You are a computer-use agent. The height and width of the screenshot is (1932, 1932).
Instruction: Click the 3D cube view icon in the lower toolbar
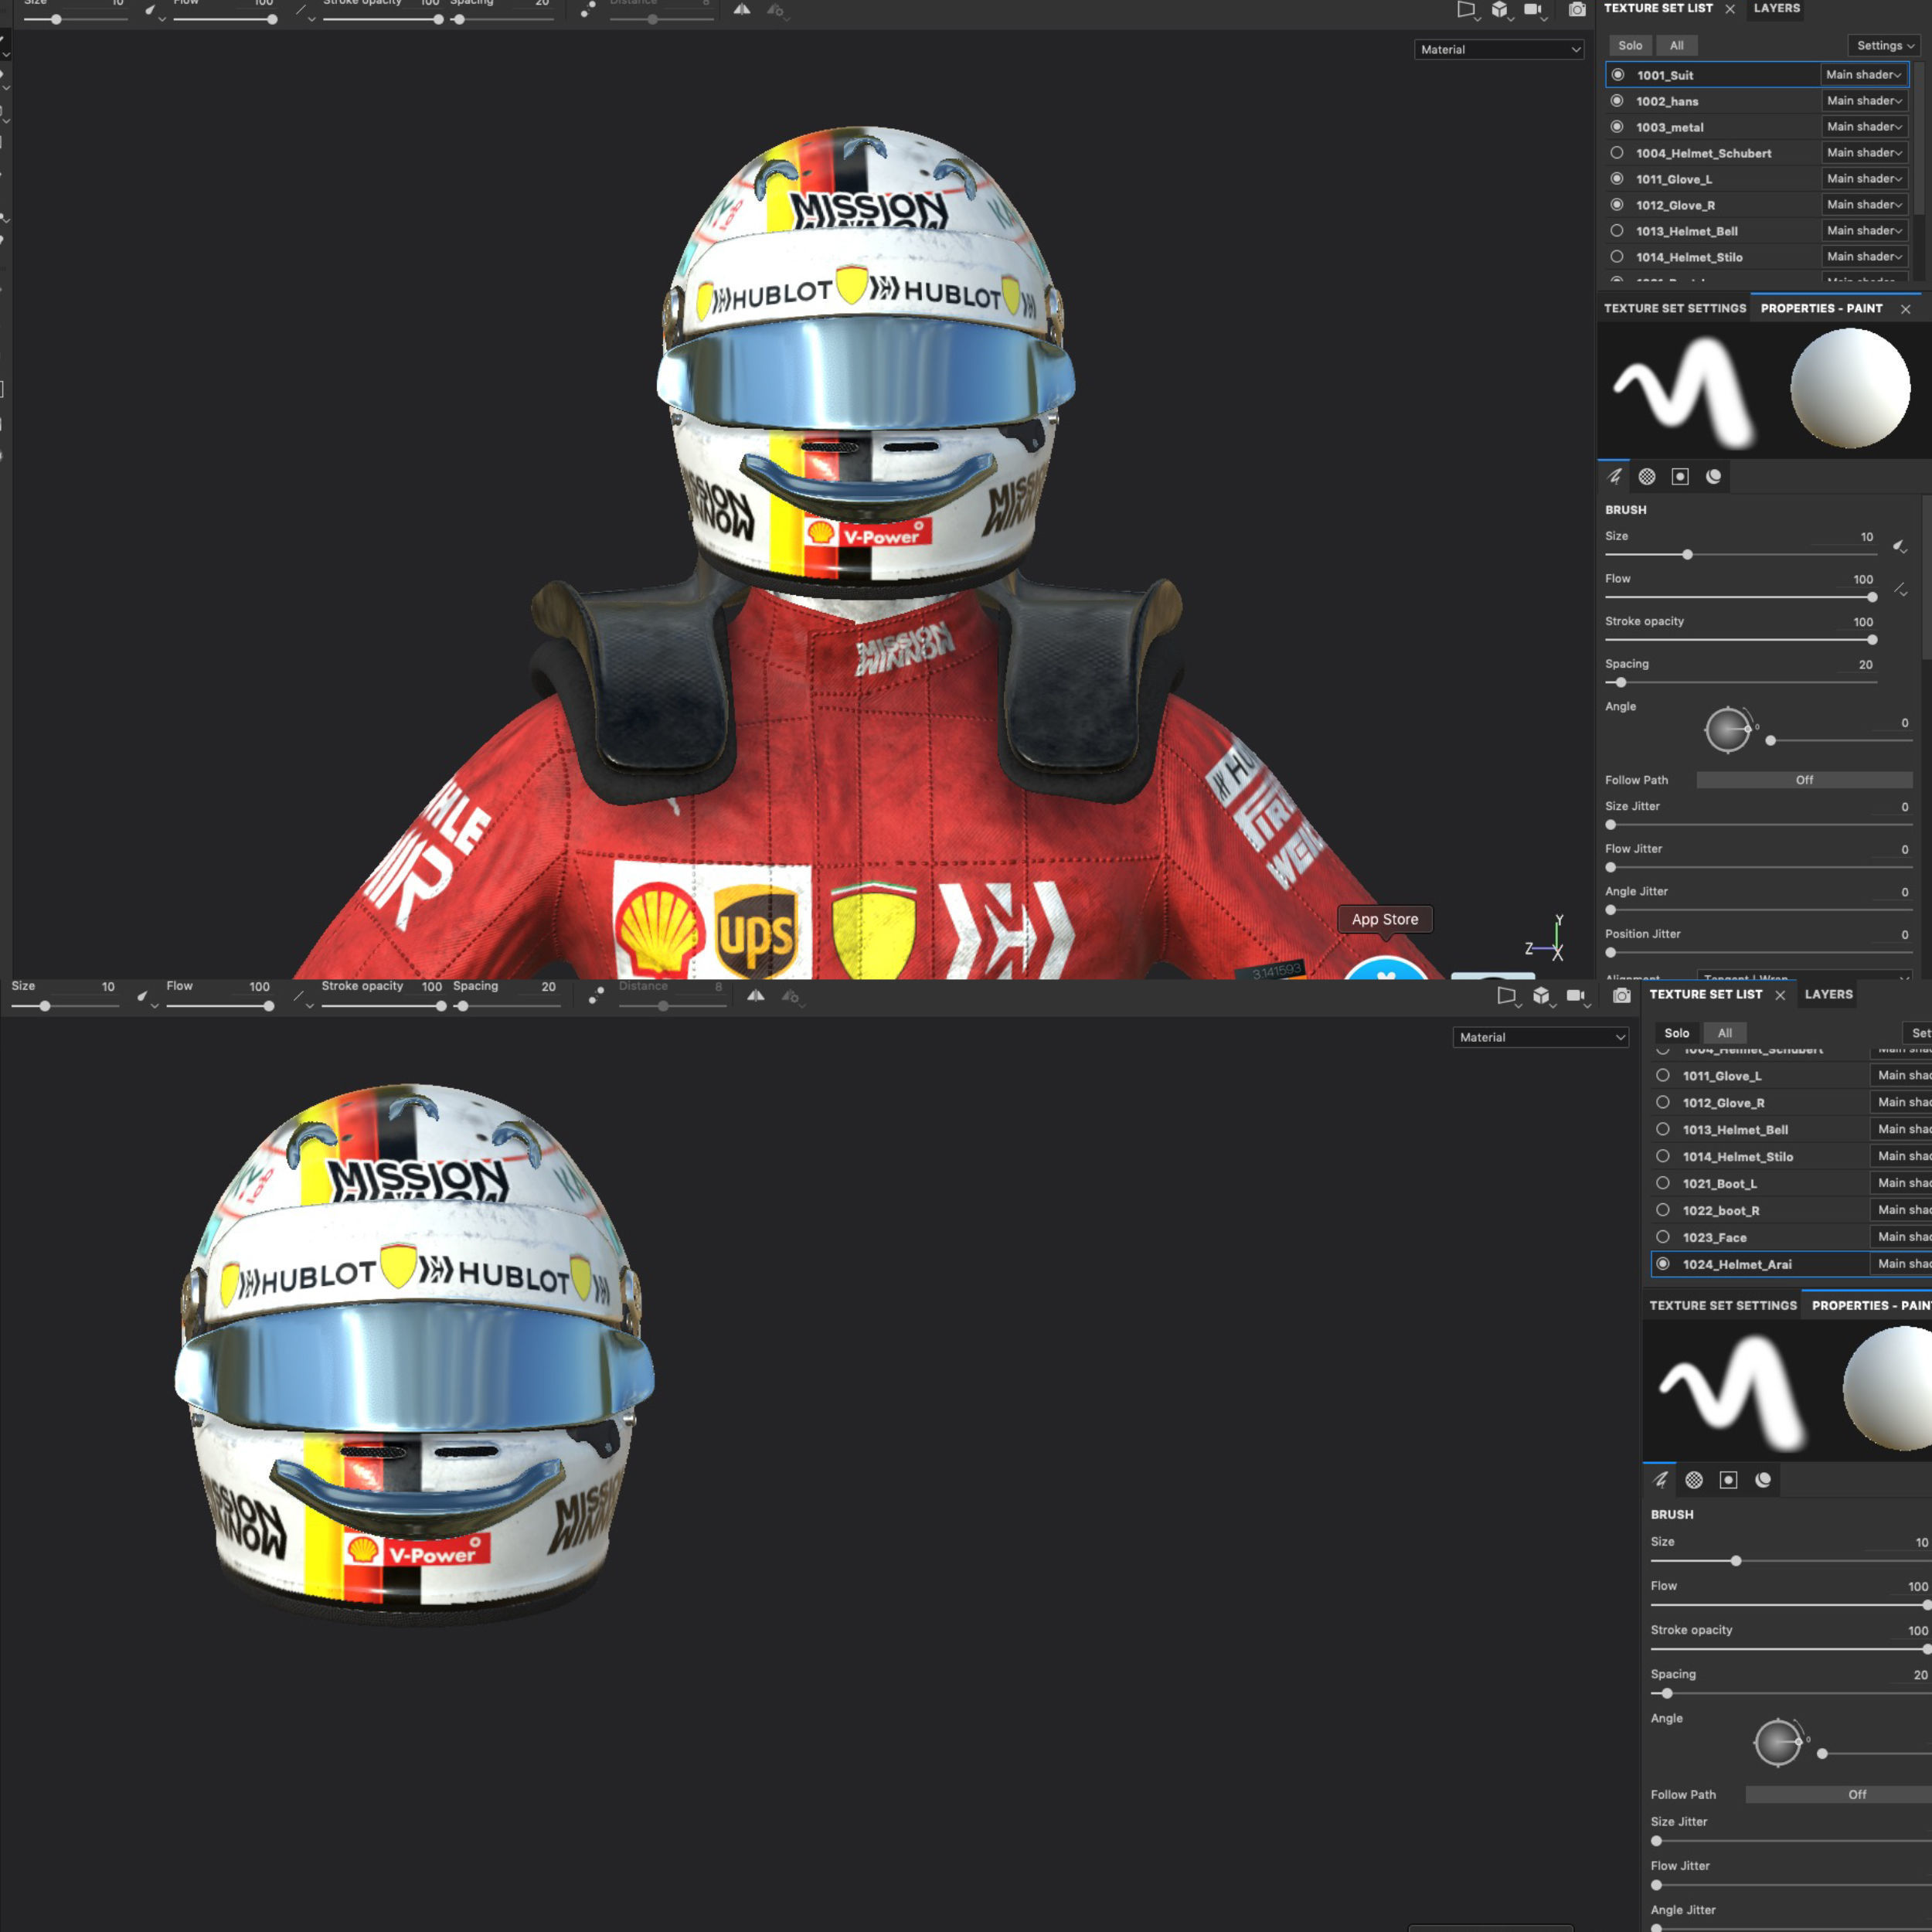click(1541, 995)
